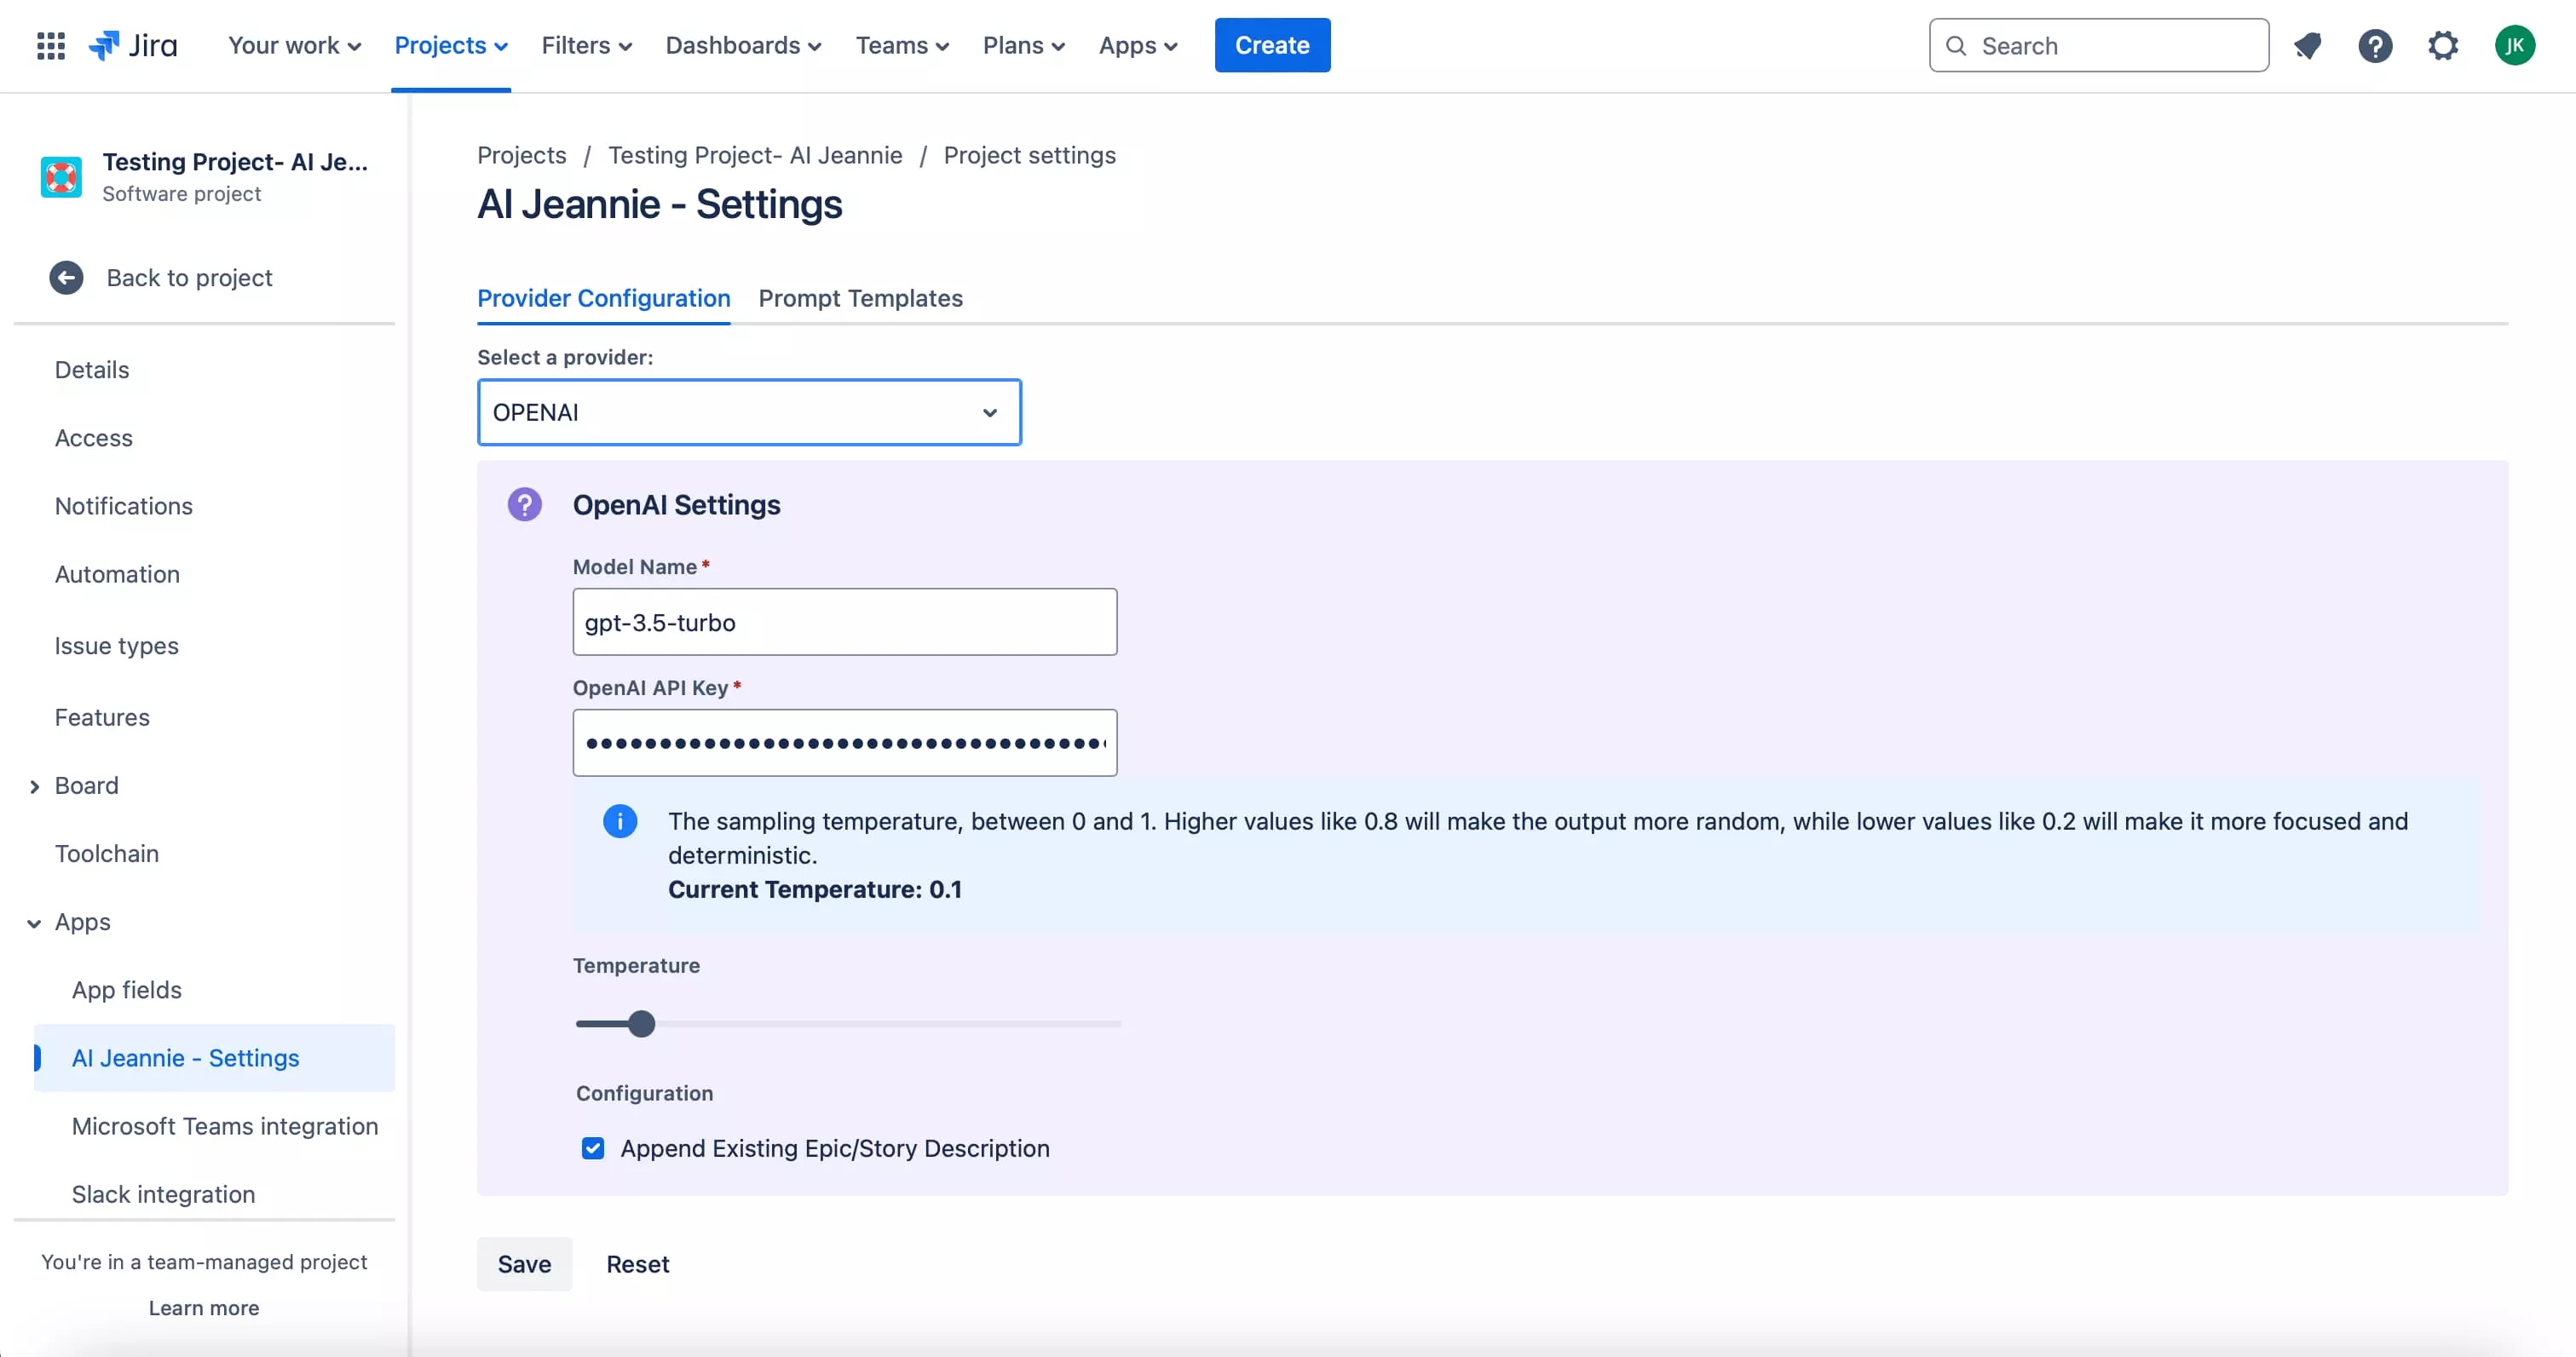
Task: Open Microsoft Teams integration in sidebar
Action: click(x=224, y=1126)
